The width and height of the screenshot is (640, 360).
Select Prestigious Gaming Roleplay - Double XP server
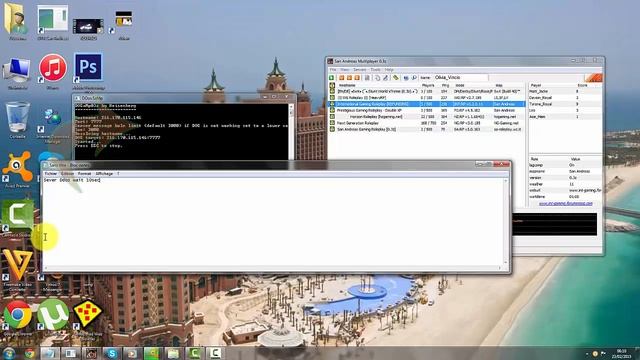coord(427,110)
